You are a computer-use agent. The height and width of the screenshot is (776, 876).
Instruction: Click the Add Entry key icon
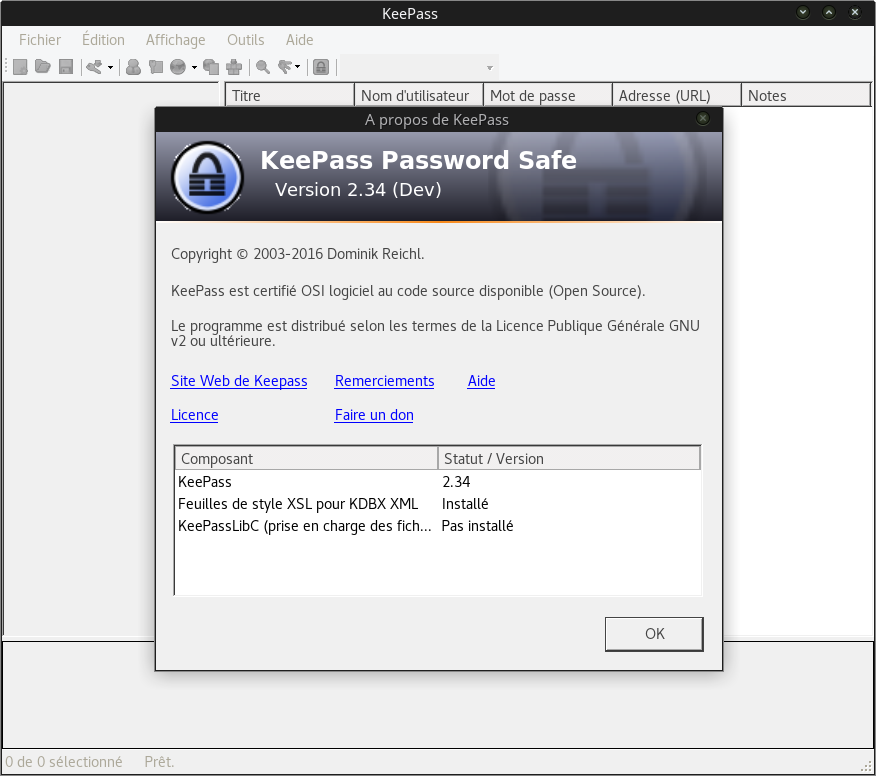tap(94, 67)
